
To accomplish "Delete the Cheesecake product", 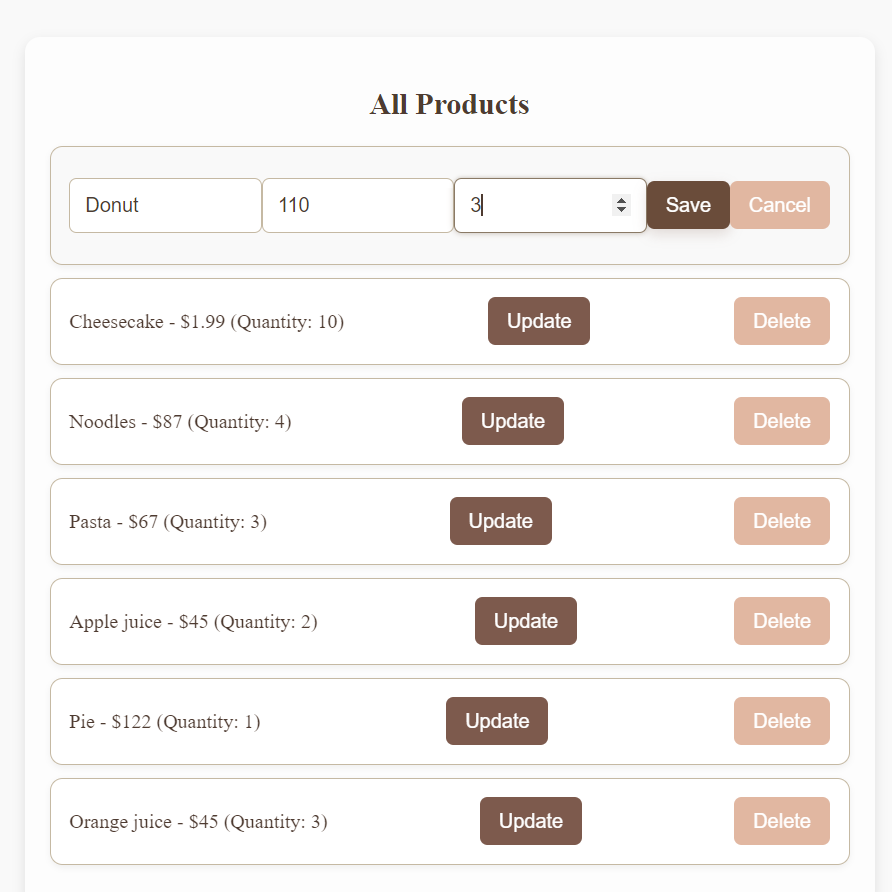I will (x=781, y=321).
